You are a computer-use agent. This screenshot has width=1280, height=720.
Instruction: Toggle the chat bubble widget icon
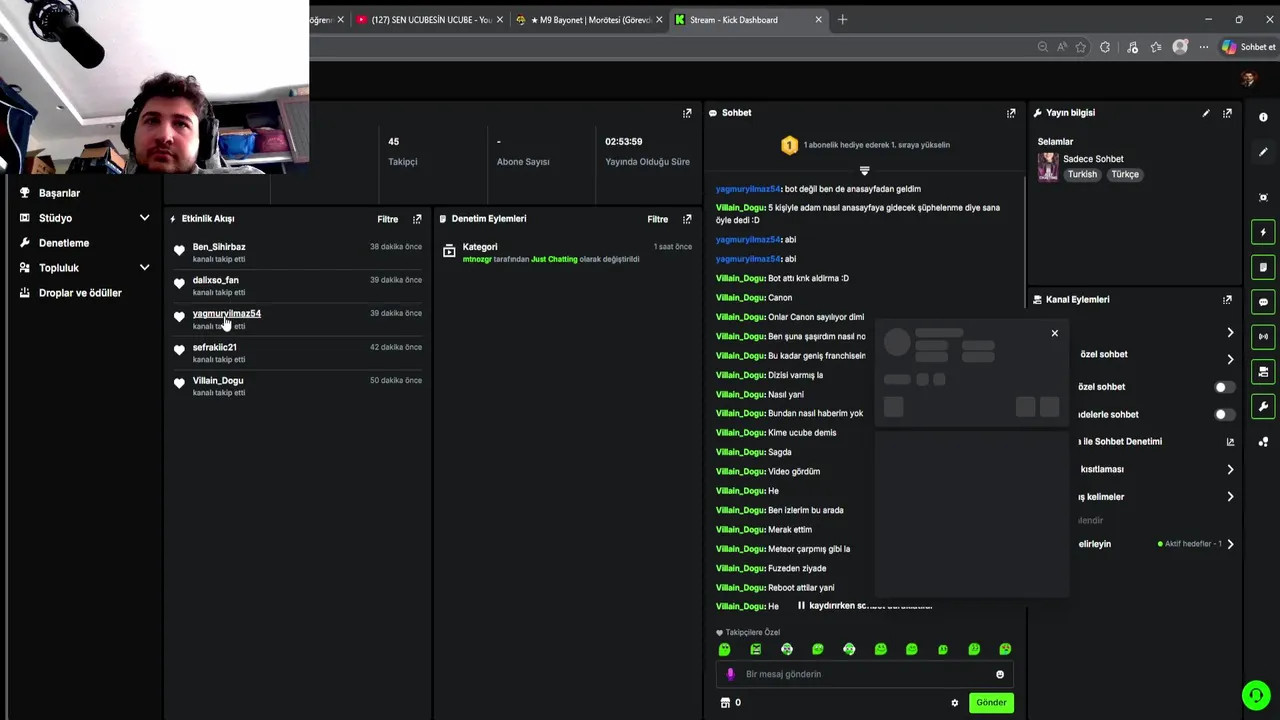(1263, 302)
